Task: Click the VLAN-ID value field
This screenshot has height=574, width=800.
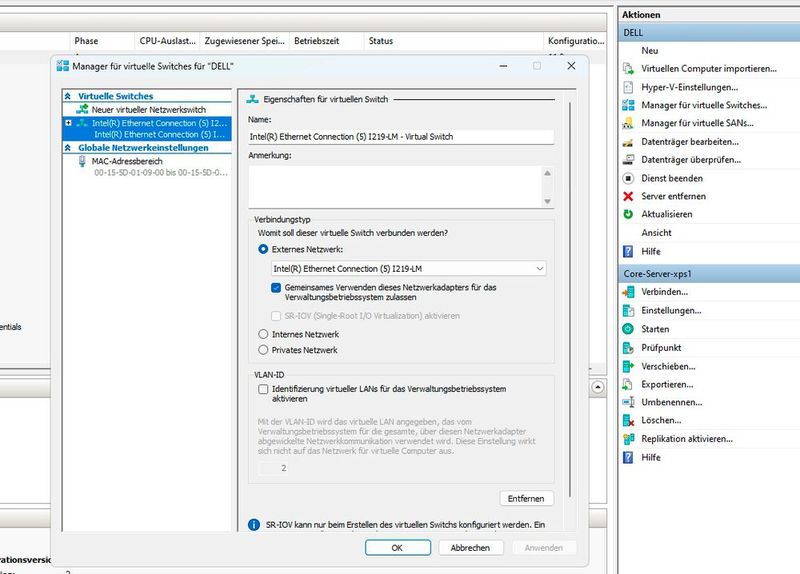Action: pos(275,468)
